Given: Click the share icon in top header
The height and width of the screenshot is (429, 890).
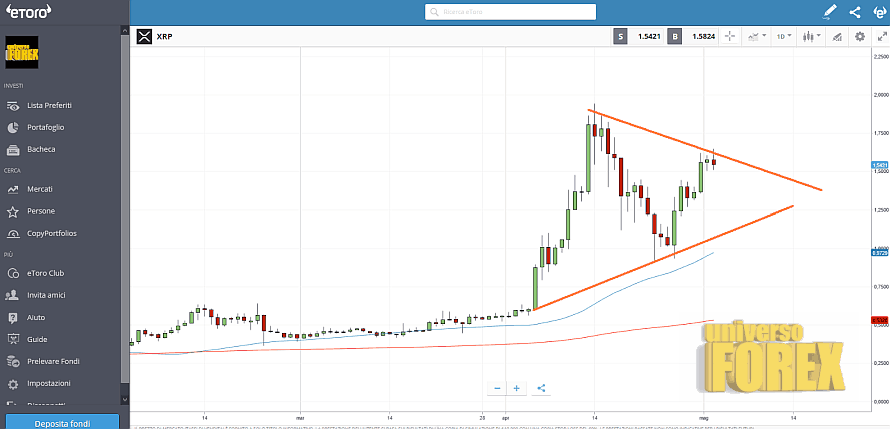Looking at the screenshot, I should coord(854,12).
